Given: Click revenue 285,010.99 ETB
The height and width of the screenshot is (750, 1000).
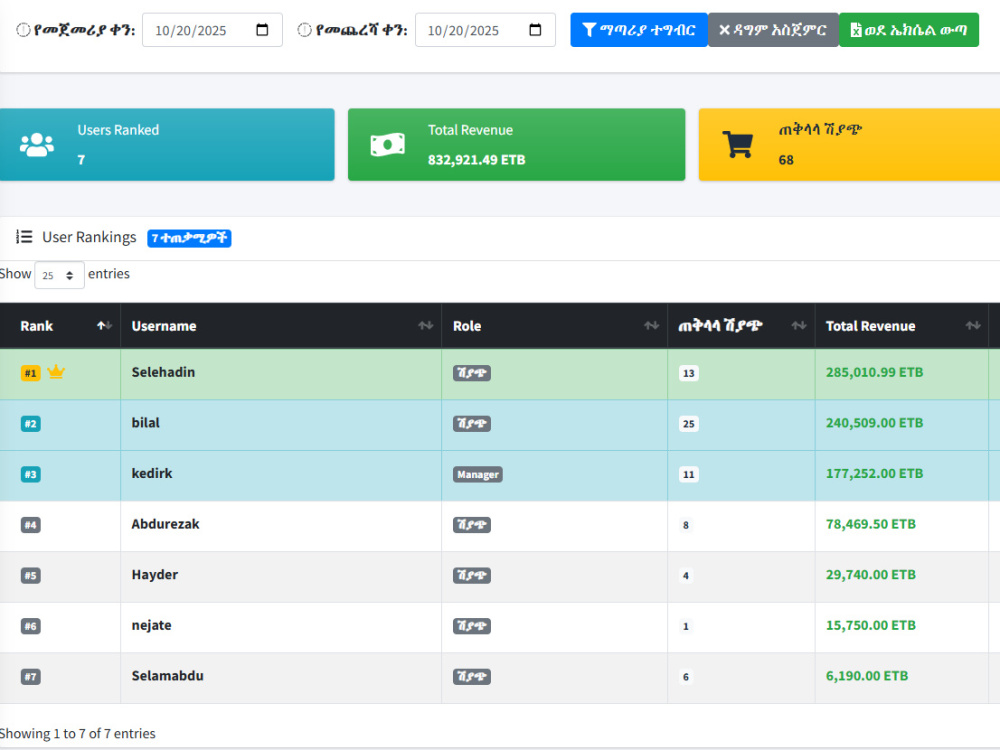Looking at the screenshot, I should pyautogui.click(x=874, y=372).
